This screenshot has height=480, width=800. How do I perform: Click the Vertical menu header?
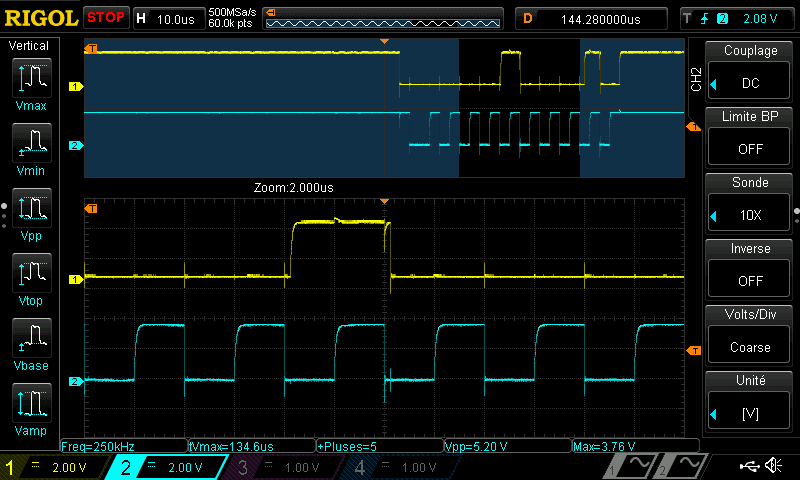pyautogui.click(x=29, y=46)
